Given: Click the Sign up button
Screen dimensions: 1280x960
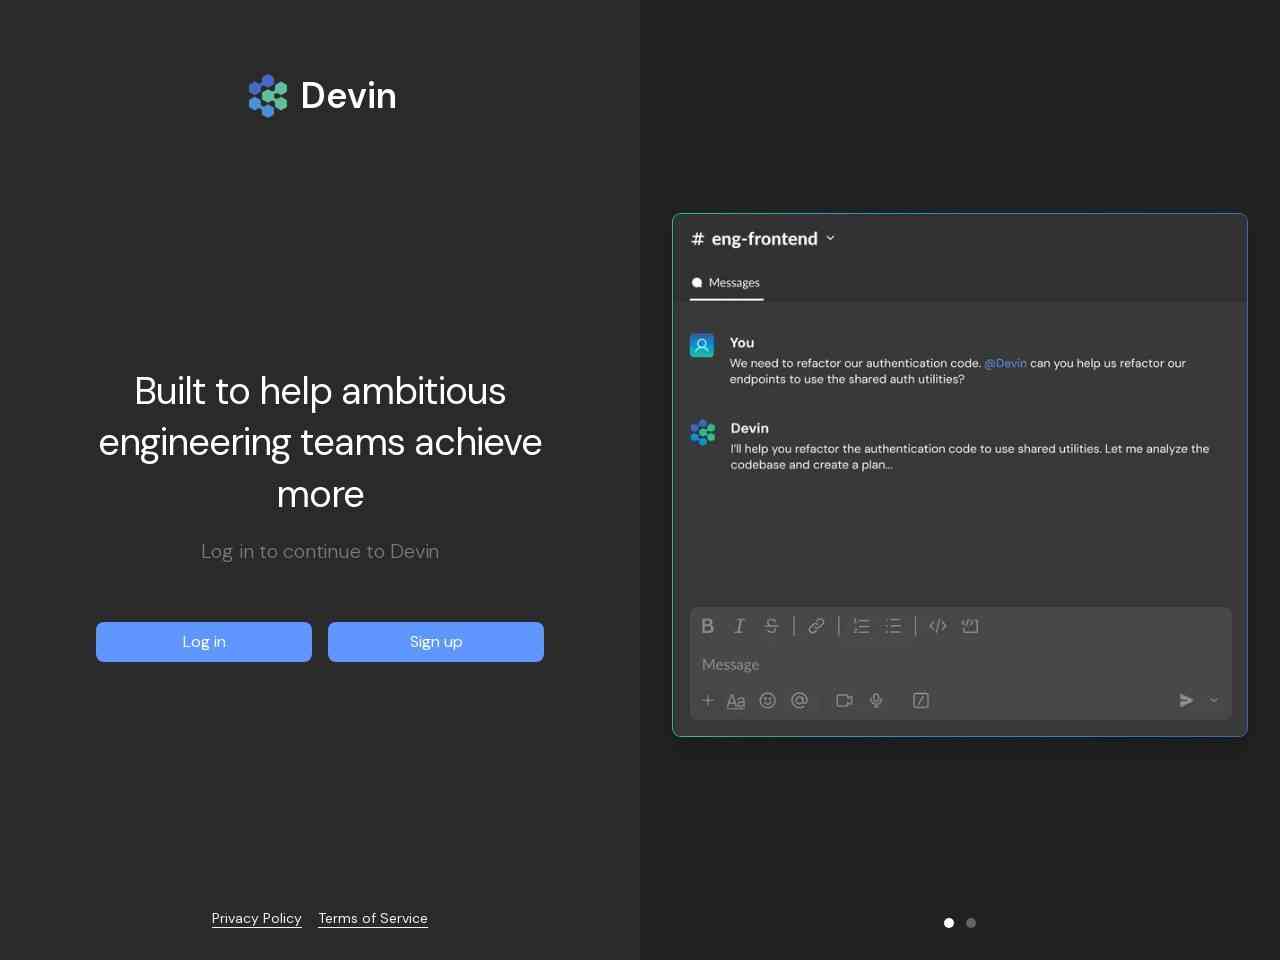Looking at the screenshot, I should (x=436, y=642).
